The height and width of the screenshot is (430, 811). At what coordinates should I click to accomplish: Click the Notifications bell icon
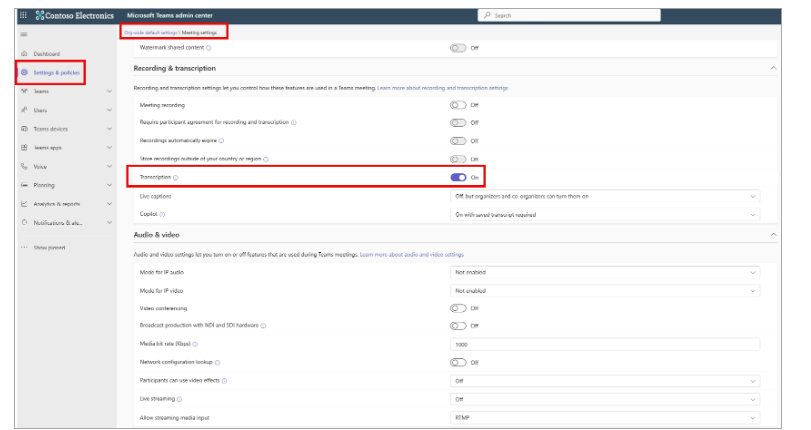point(24,223)
